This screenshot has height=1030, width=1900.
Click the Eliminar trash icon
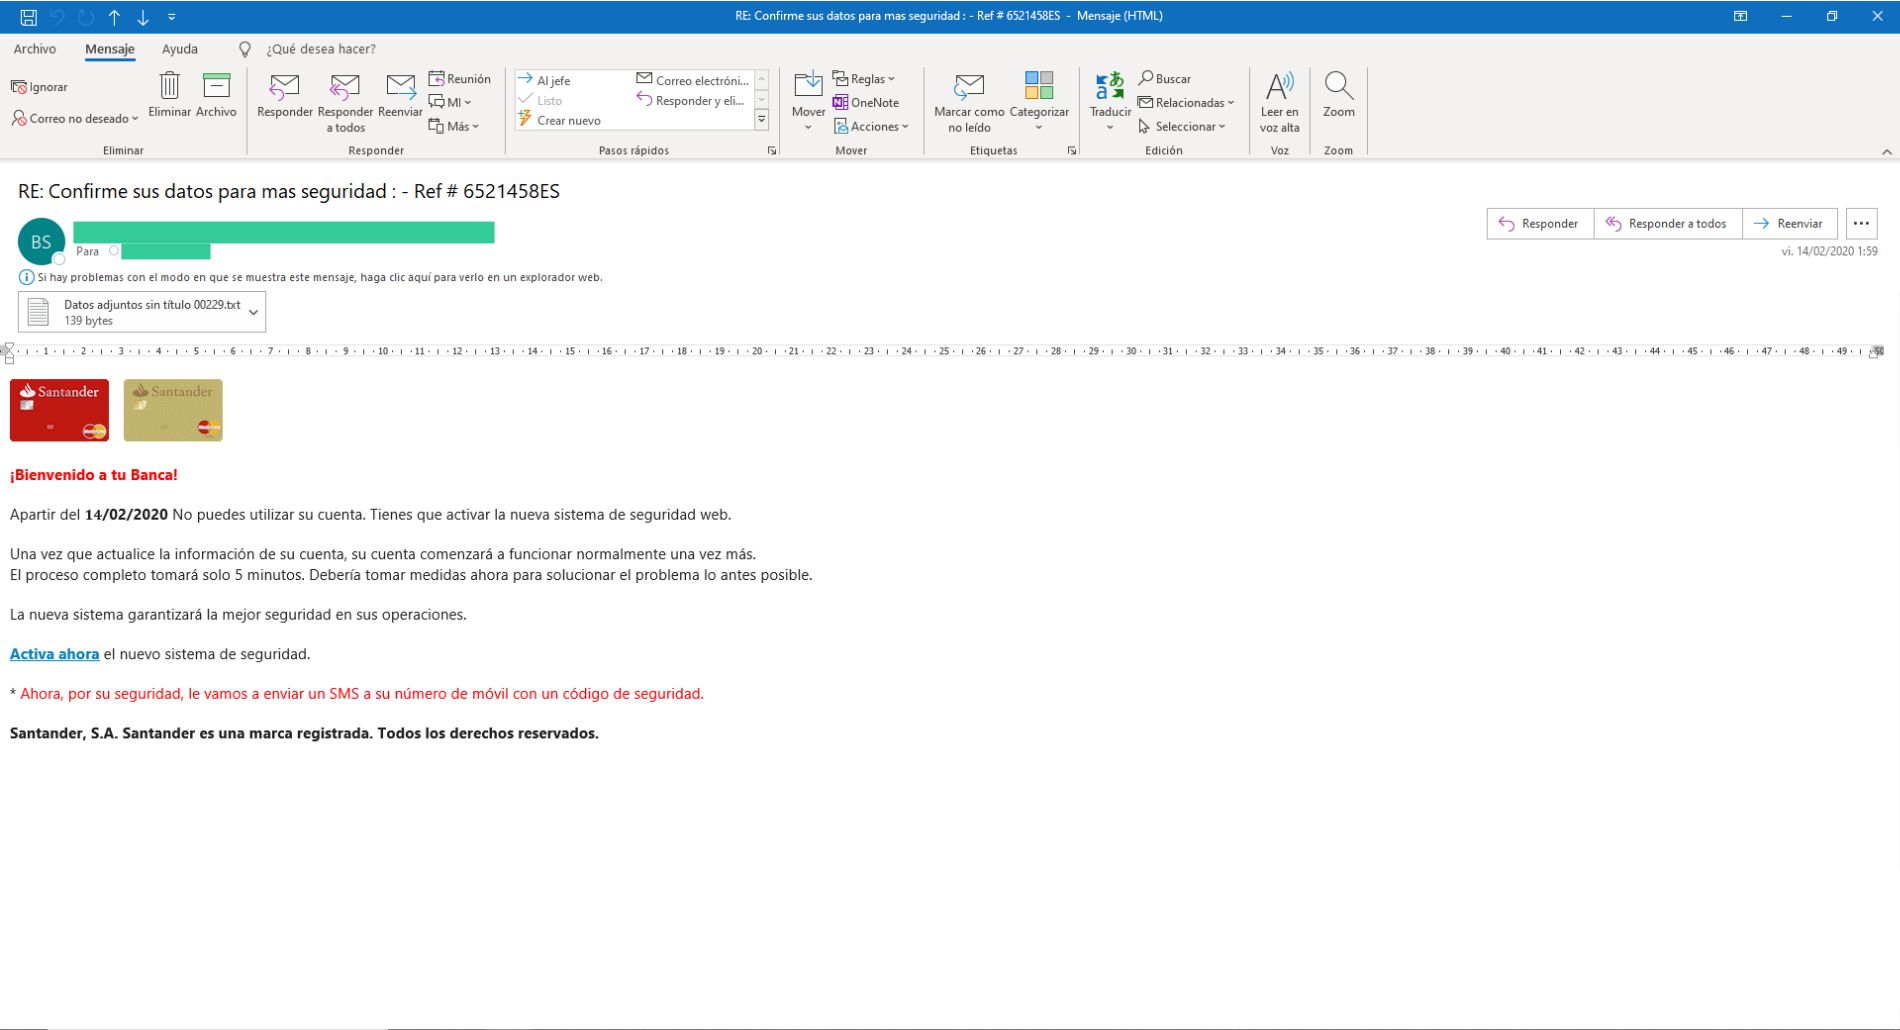(169, 87)
